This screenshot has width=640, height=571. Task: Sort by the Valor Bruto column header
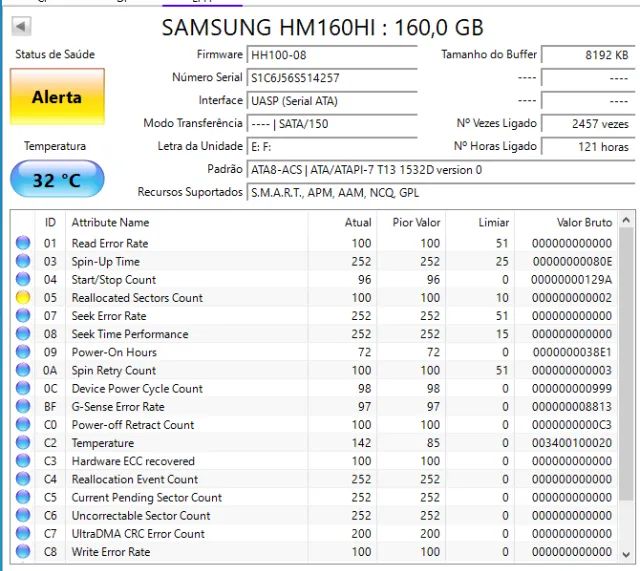pyautogui.click(x=566, y=222)
